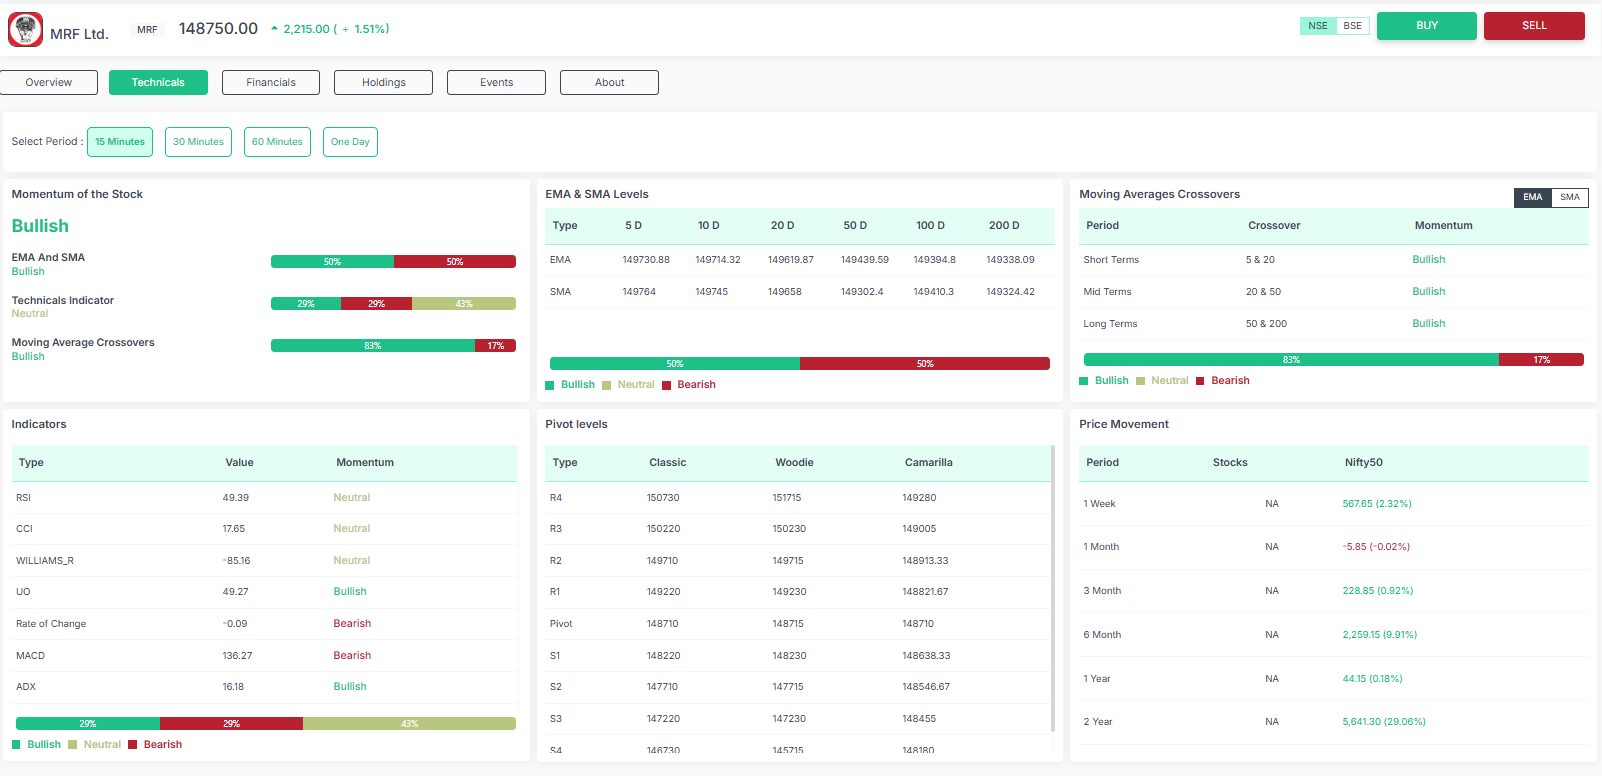This screenshot has width=1602, height=776.
Task: Click the Moving Averages Crossovers 83% bar
Action: point(1291,360)
